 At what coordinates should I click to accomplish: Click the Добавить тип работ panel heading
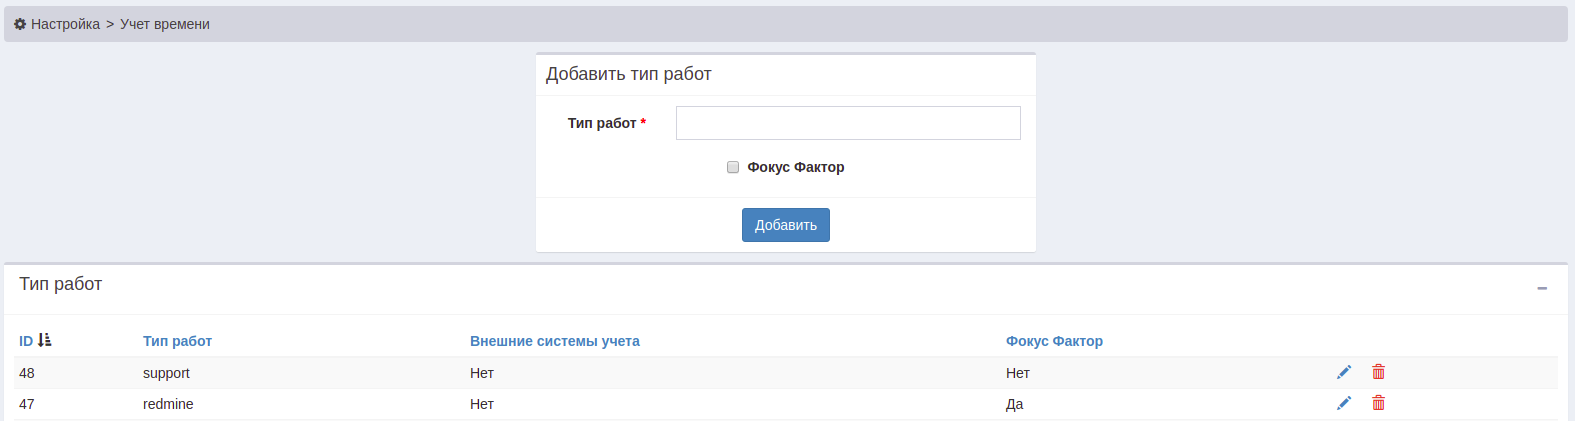(x=628, y=74)
